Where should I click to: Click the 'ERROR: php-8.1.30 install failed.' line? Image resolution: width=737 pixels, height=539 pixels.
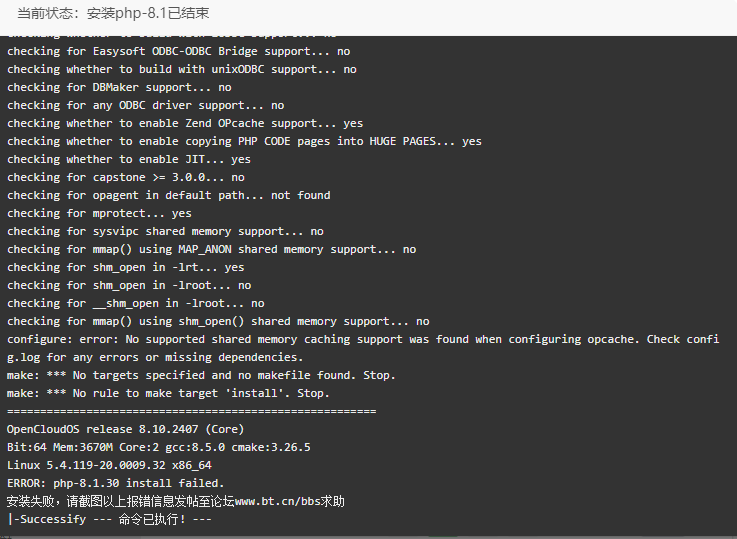point(116,483)
